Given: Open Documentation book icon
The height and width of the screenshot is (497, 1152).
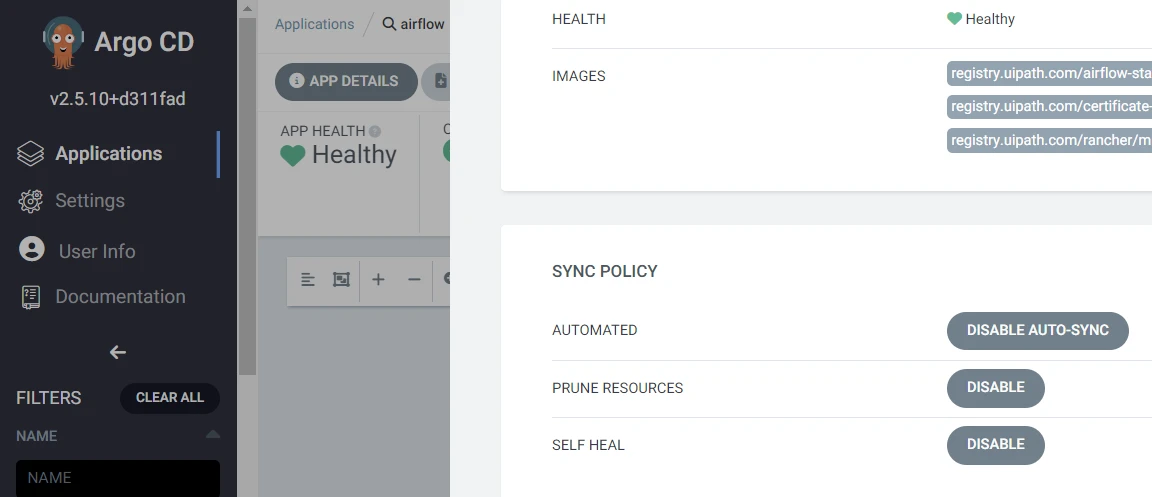Looking at the screenshot, I should tap(31, 296).
